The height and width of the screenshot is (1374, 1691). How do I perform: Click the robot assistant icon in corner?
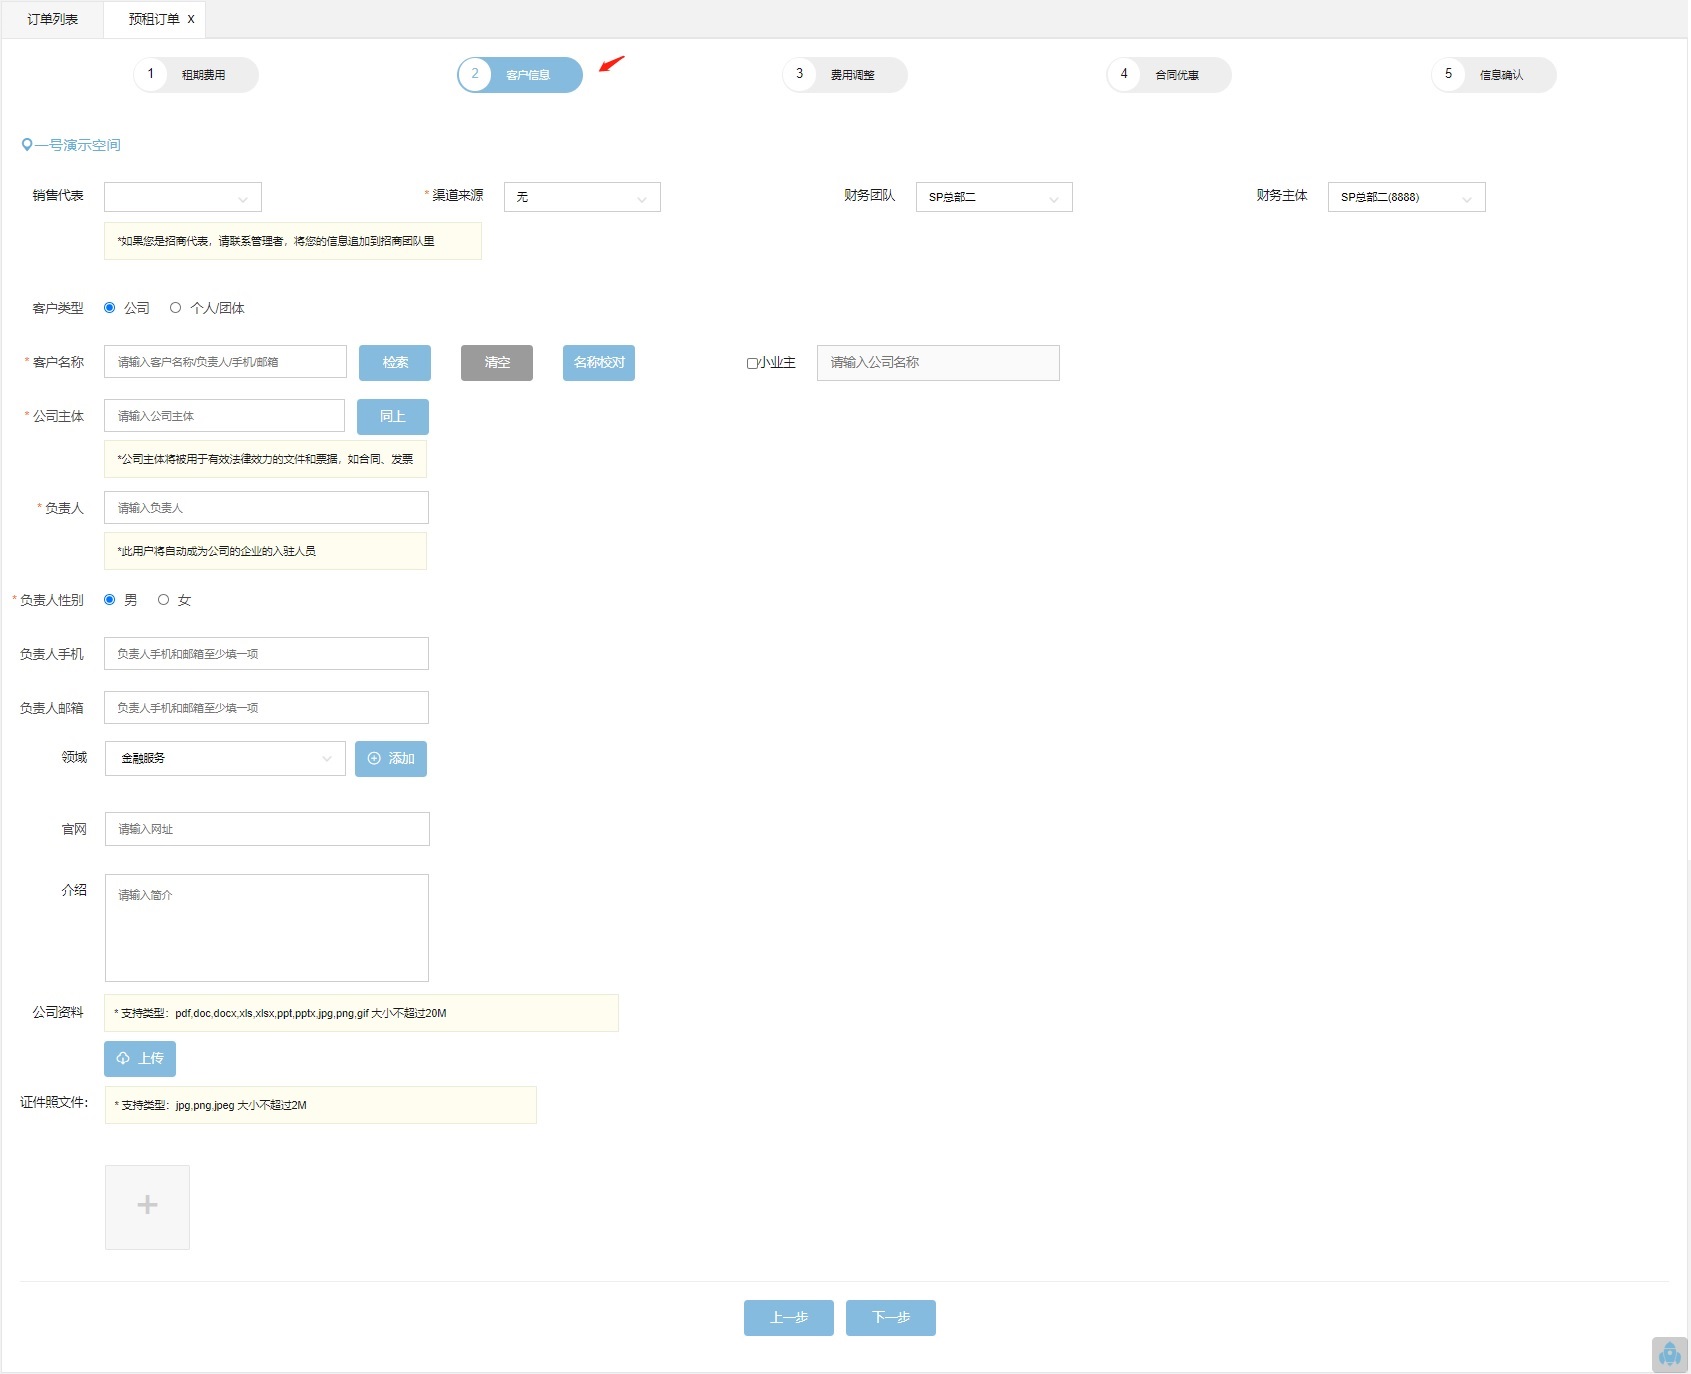pyautogui.click(x=1669, y=1355)
